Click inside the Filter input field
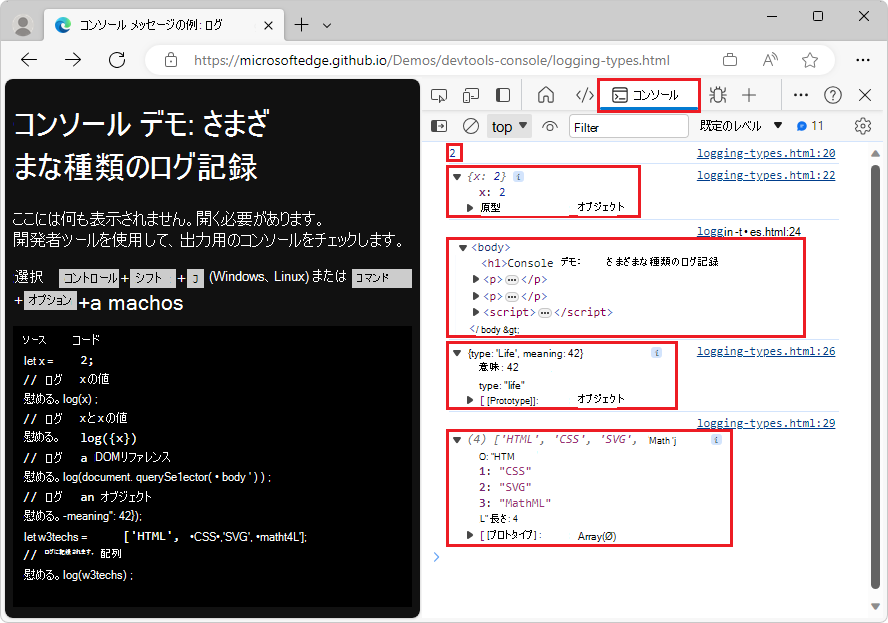The image size is (888, 623). pyautogui.click(x=628, y=126)
